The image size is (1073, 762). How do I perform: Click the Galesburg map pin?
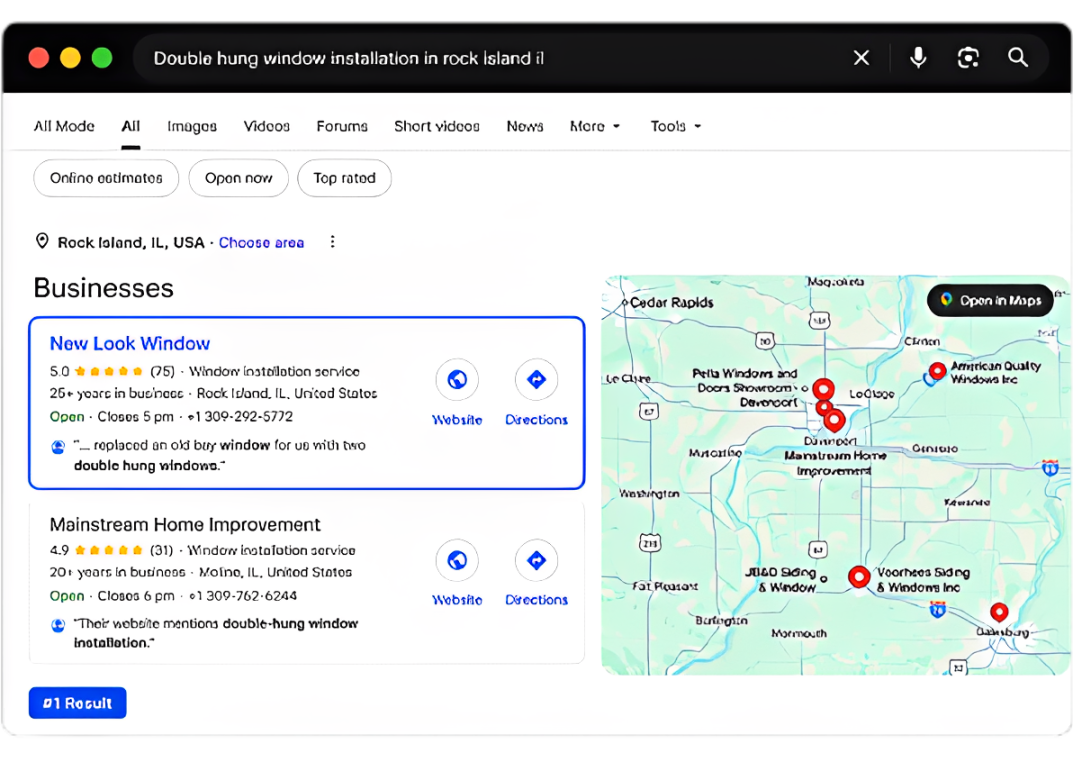point(999,612)
